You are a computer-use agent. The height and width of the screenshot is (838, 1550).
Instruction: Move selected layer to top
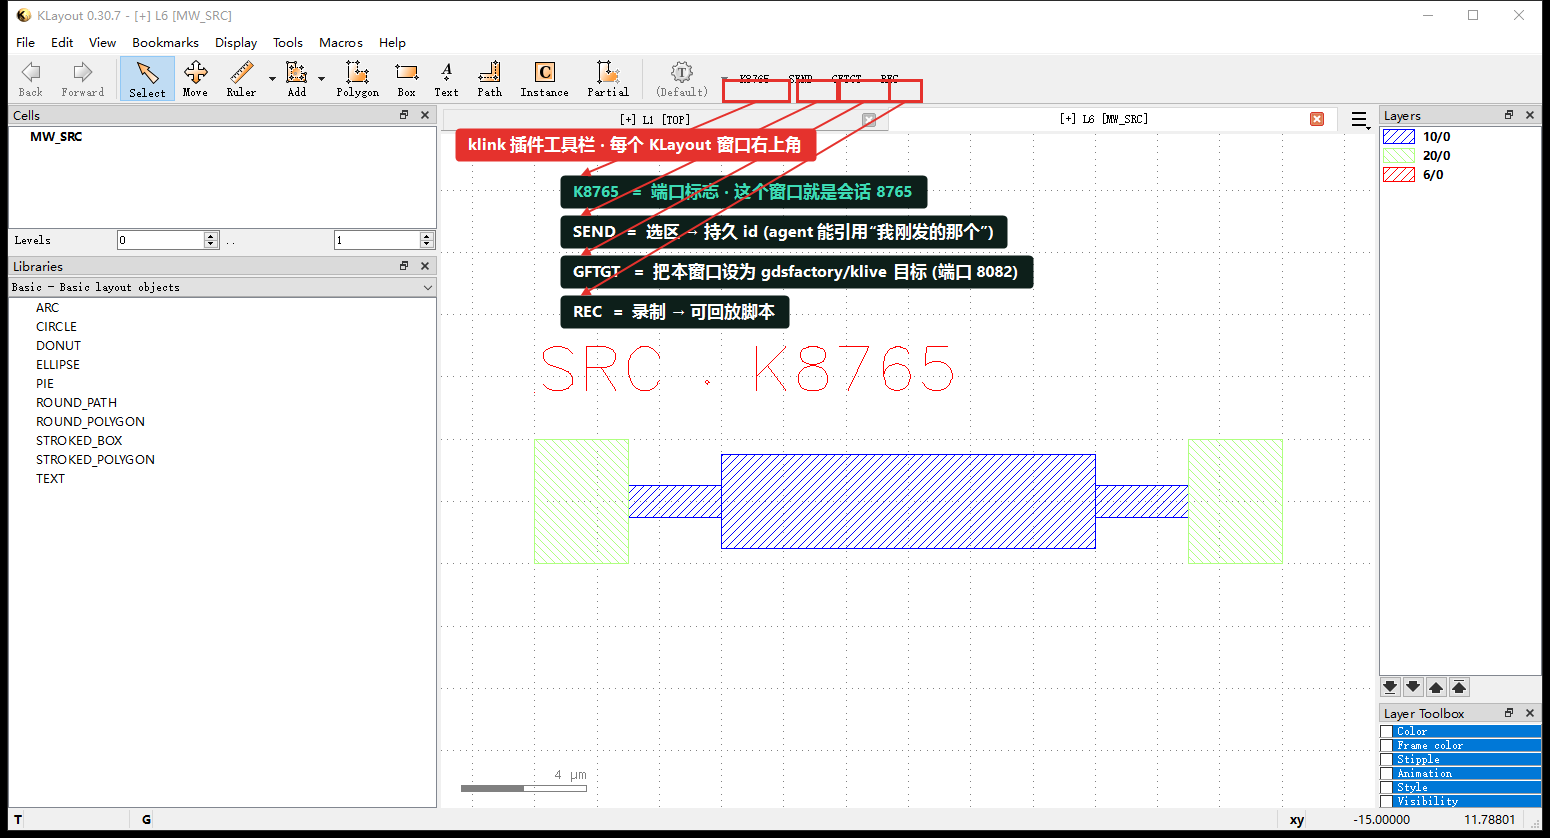[x=1459, y=687]
